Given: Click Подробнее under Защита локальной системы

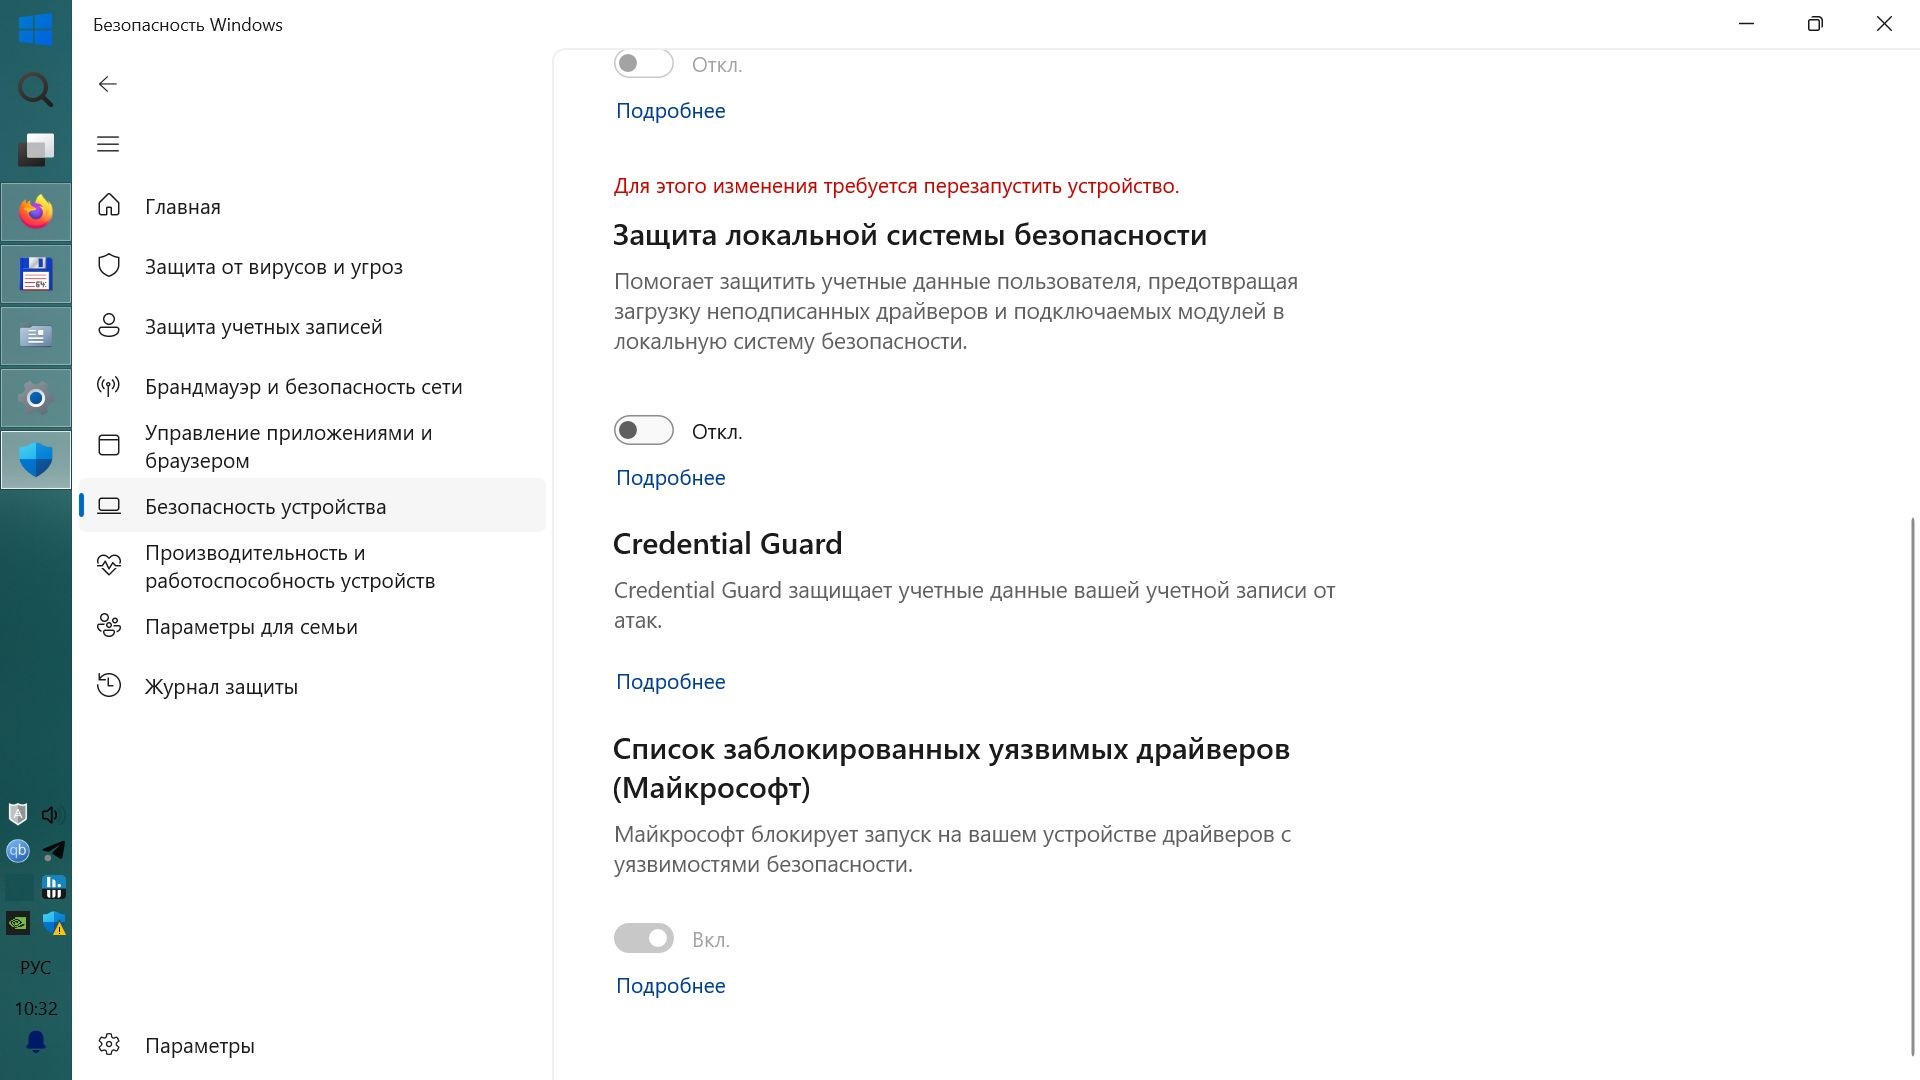Looking at the screenshot, I should [670, 478].
